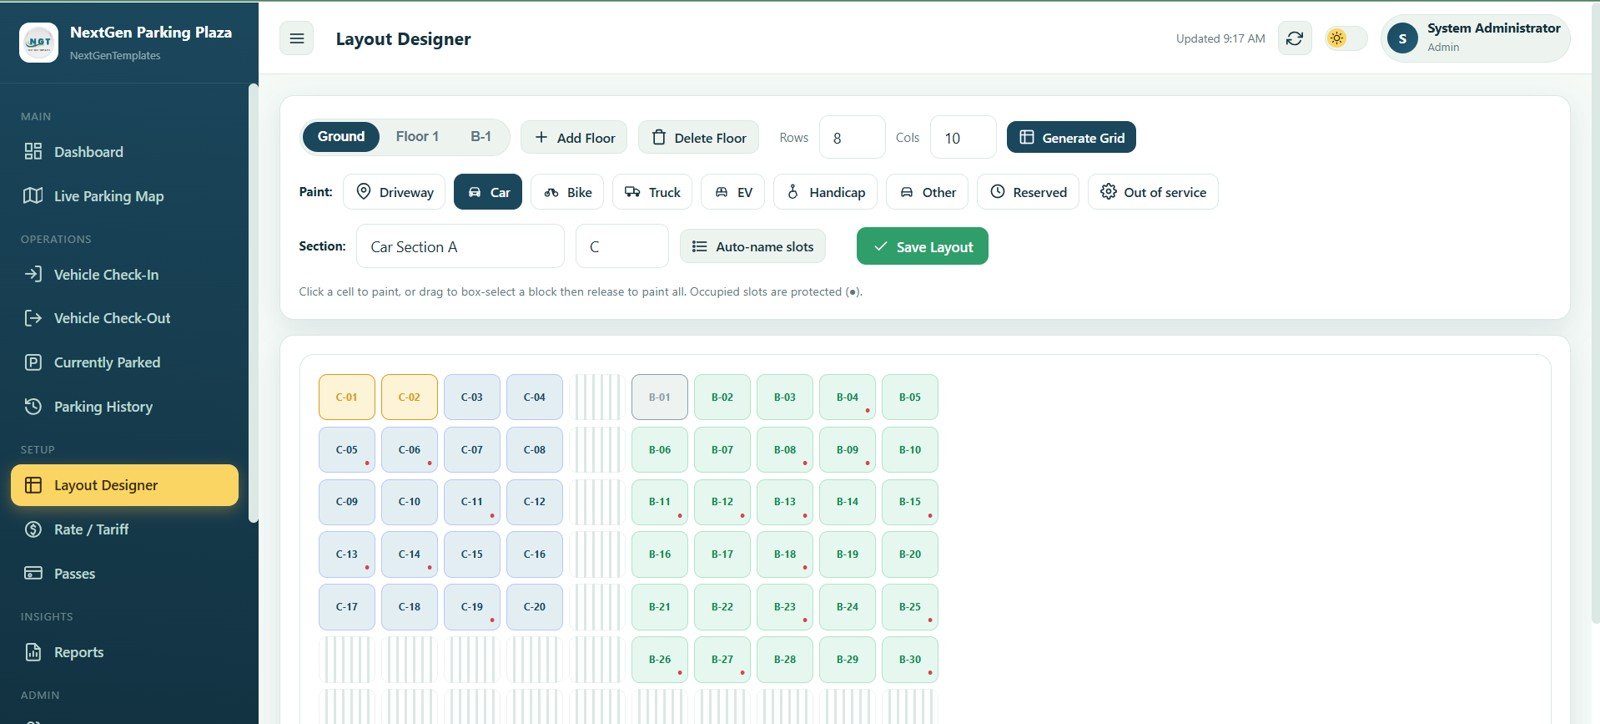
Task: Open Vehicle Check-In page
Action: point(125,274)
